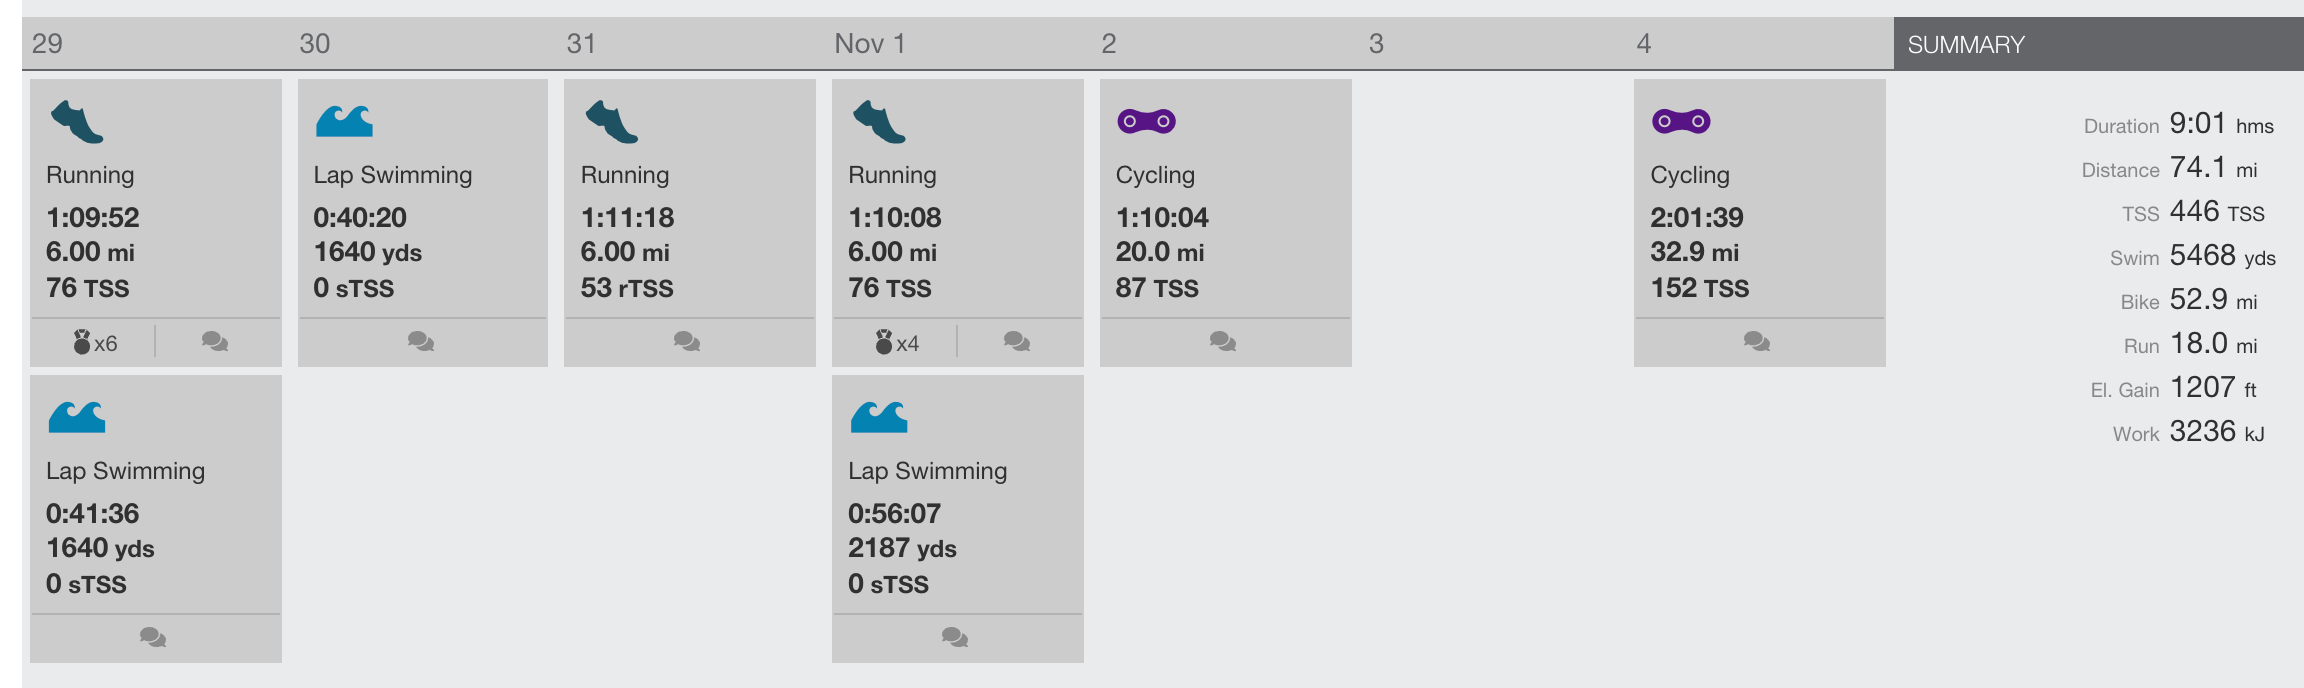Click the x6 medal icon on Oct 29 run
Viewport: 2304px width, 688px height.
point(95,342)
